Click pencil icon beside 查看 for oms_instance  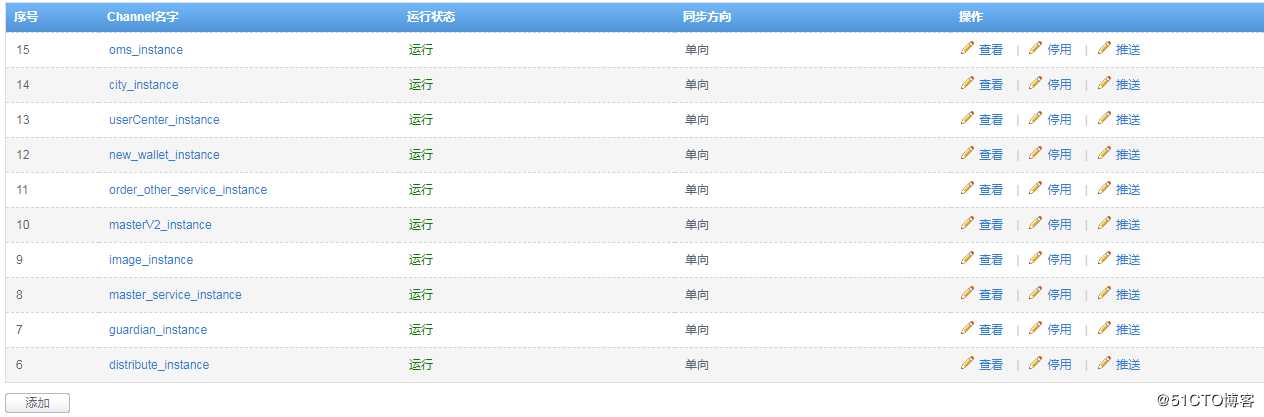click(967, 48)
